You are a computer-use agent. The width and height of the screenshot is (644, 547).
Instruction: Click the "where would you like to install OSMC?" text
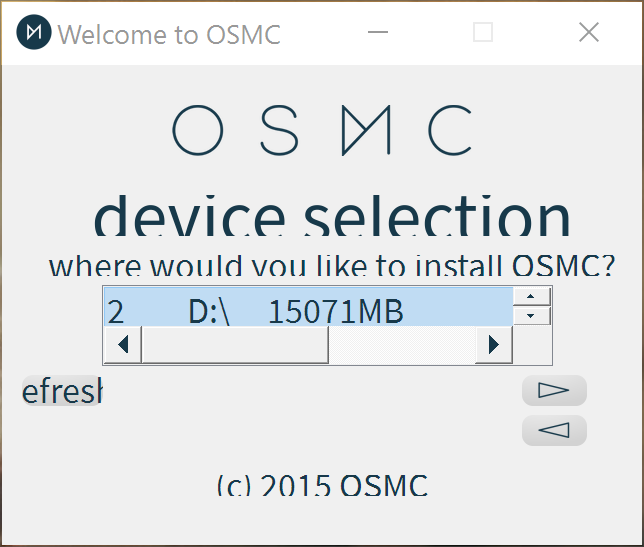(332, 267)
